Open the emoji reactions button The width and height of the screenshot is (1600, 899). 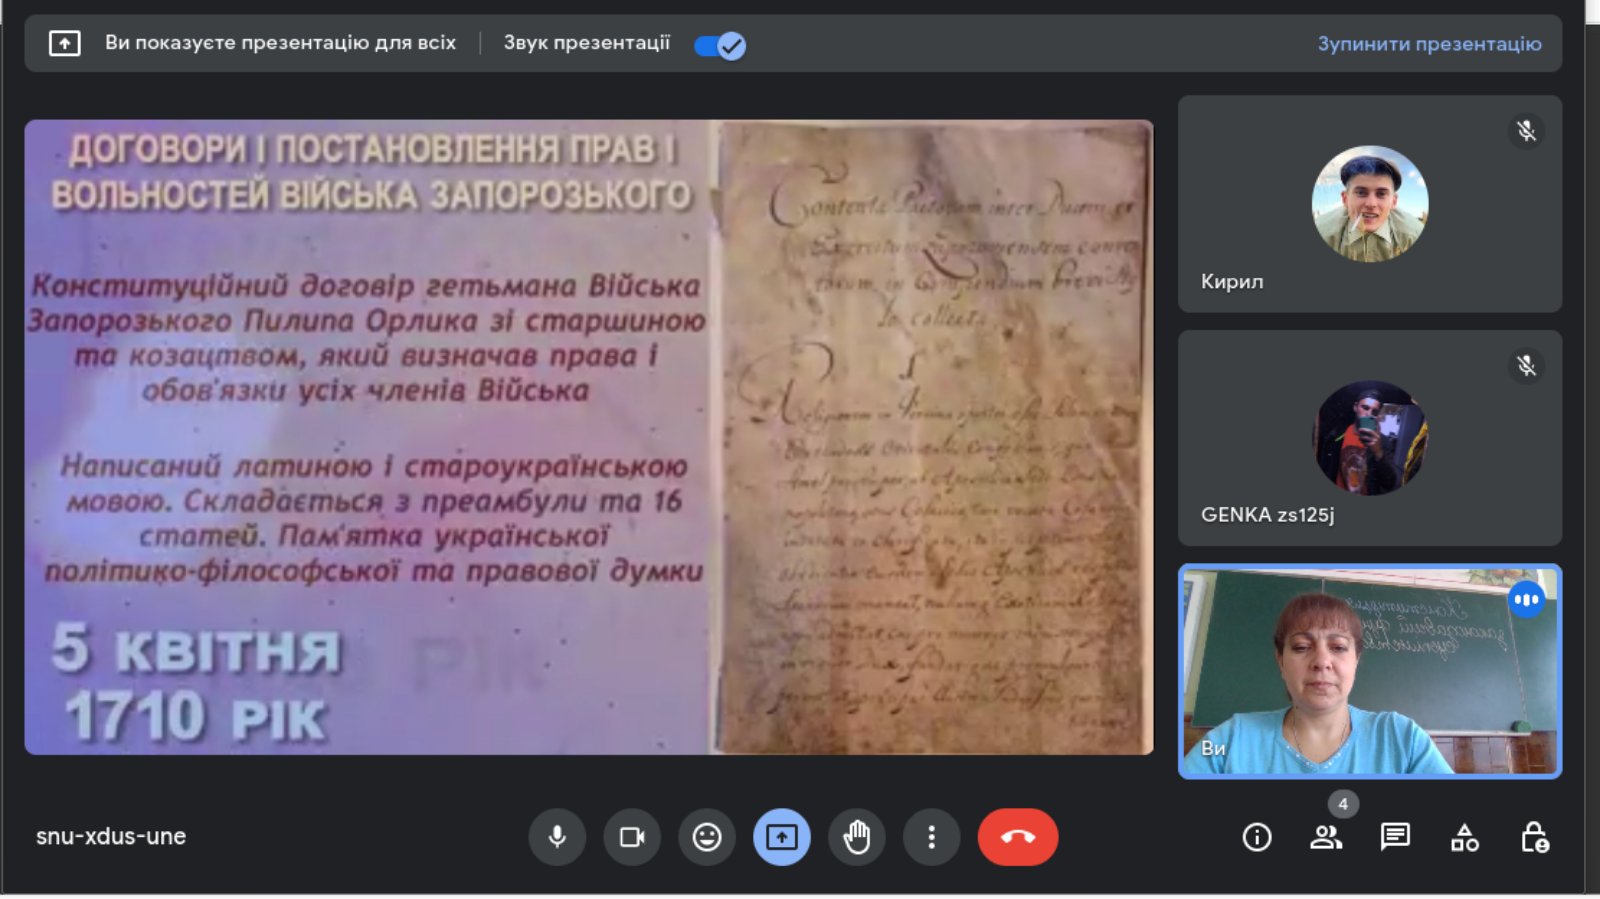[707, 837]
